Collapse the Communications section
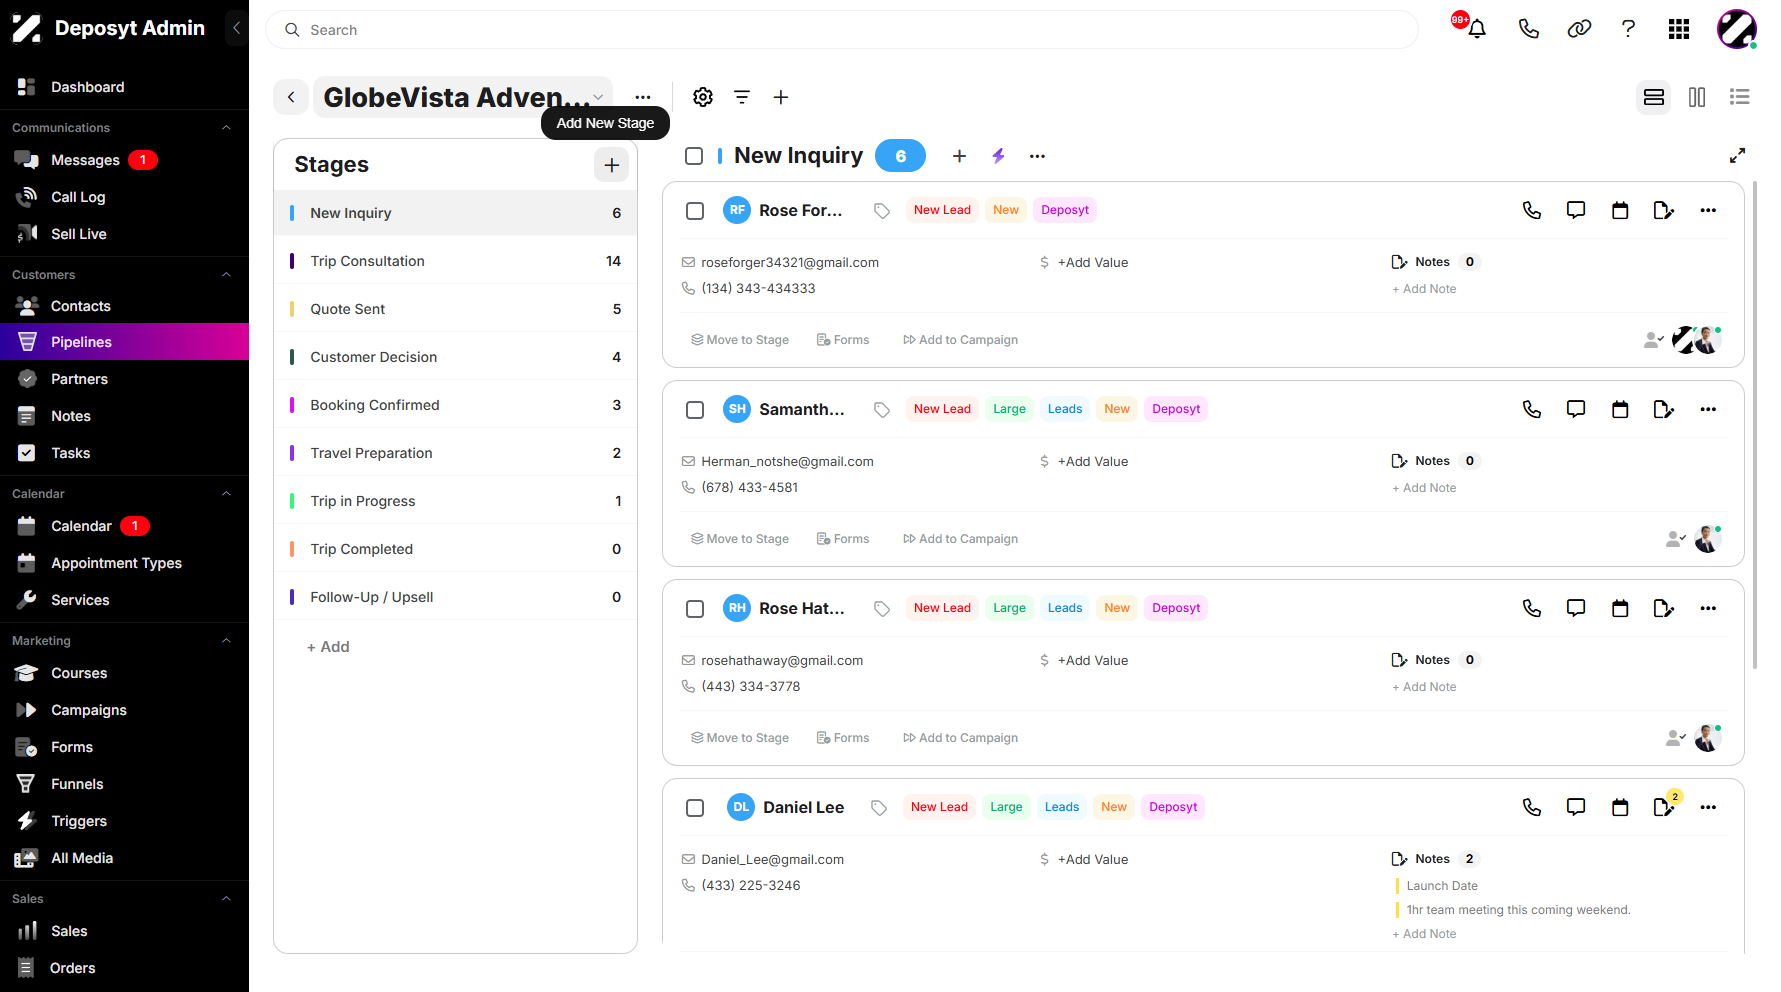1781x992 pixels. point(226,128)
